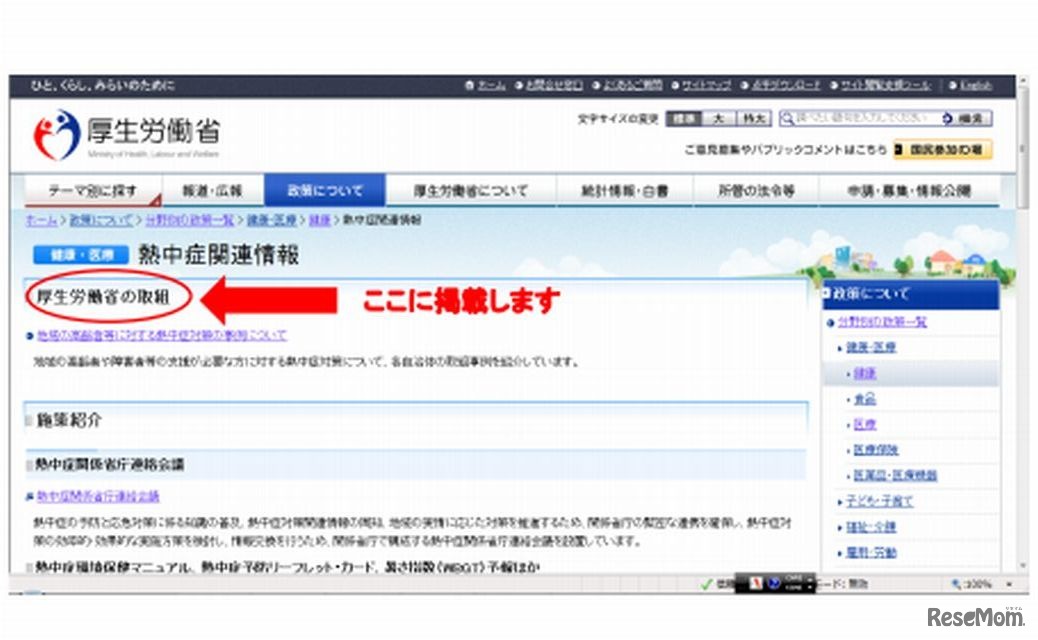Open the PDF icon beside 熱中症関係省庁連絡会議
This screenshot has width=1038, height=640.
click(x=28, y=494)
